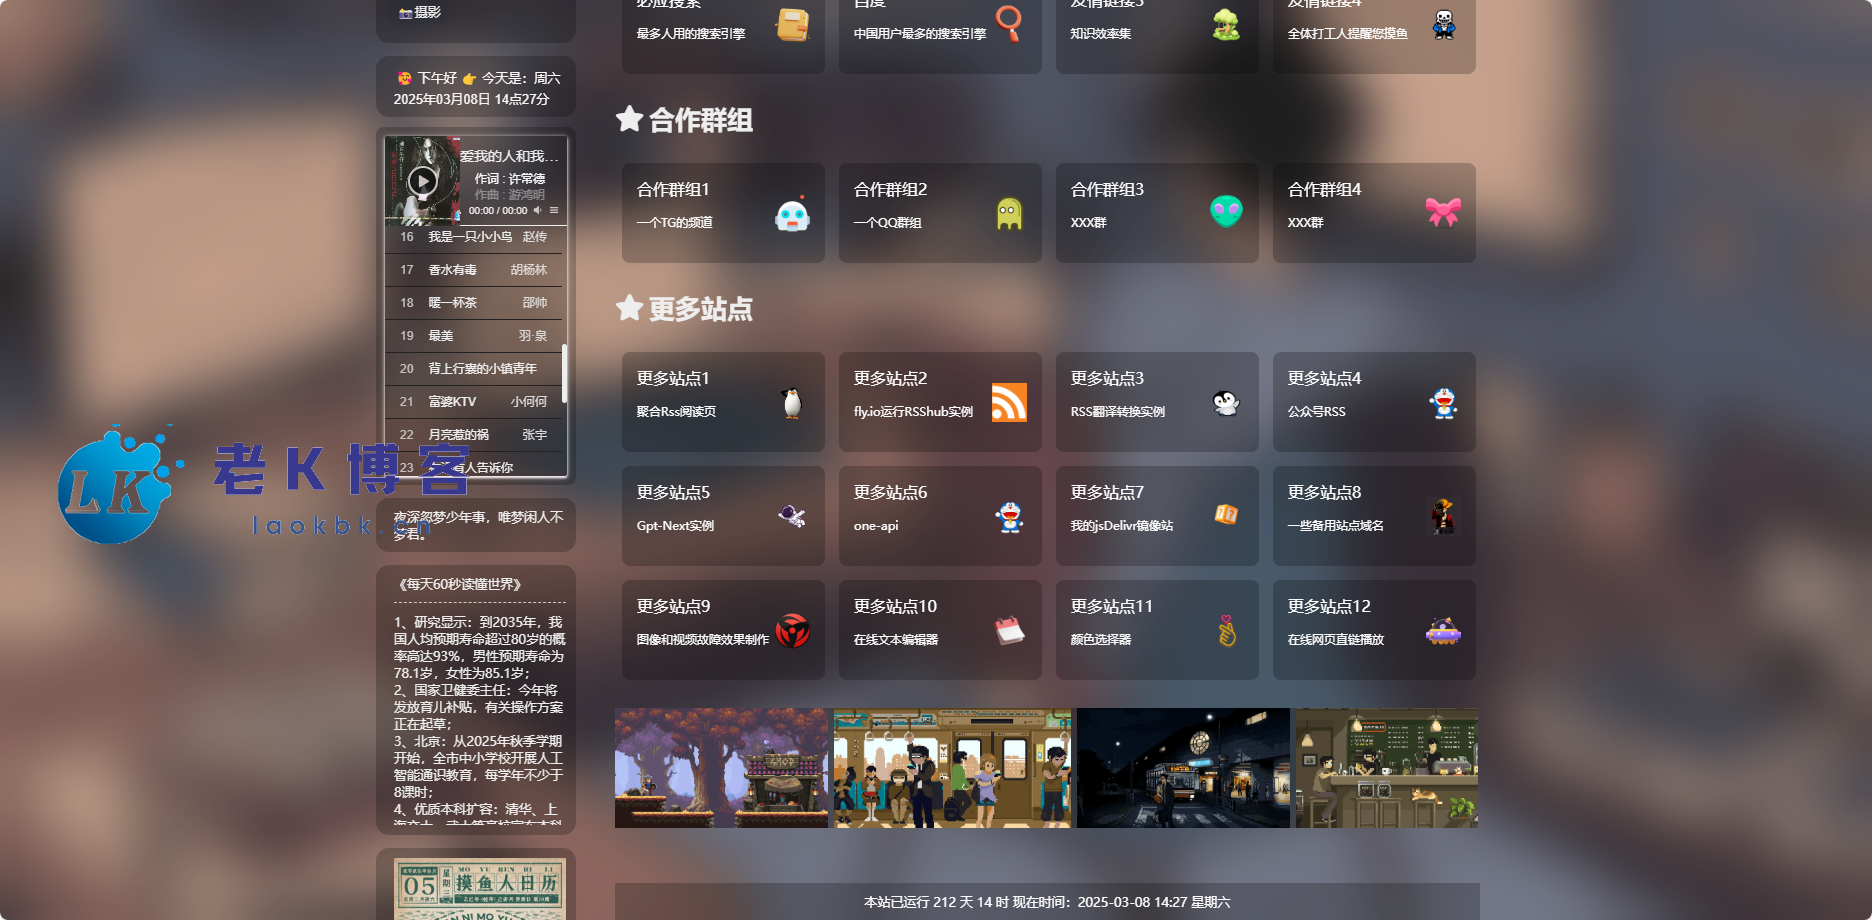This screenshot has width=1872, height=920.
Task: Click the orange RSS icon on 更多站点2
Action: tap(1009, 402)
